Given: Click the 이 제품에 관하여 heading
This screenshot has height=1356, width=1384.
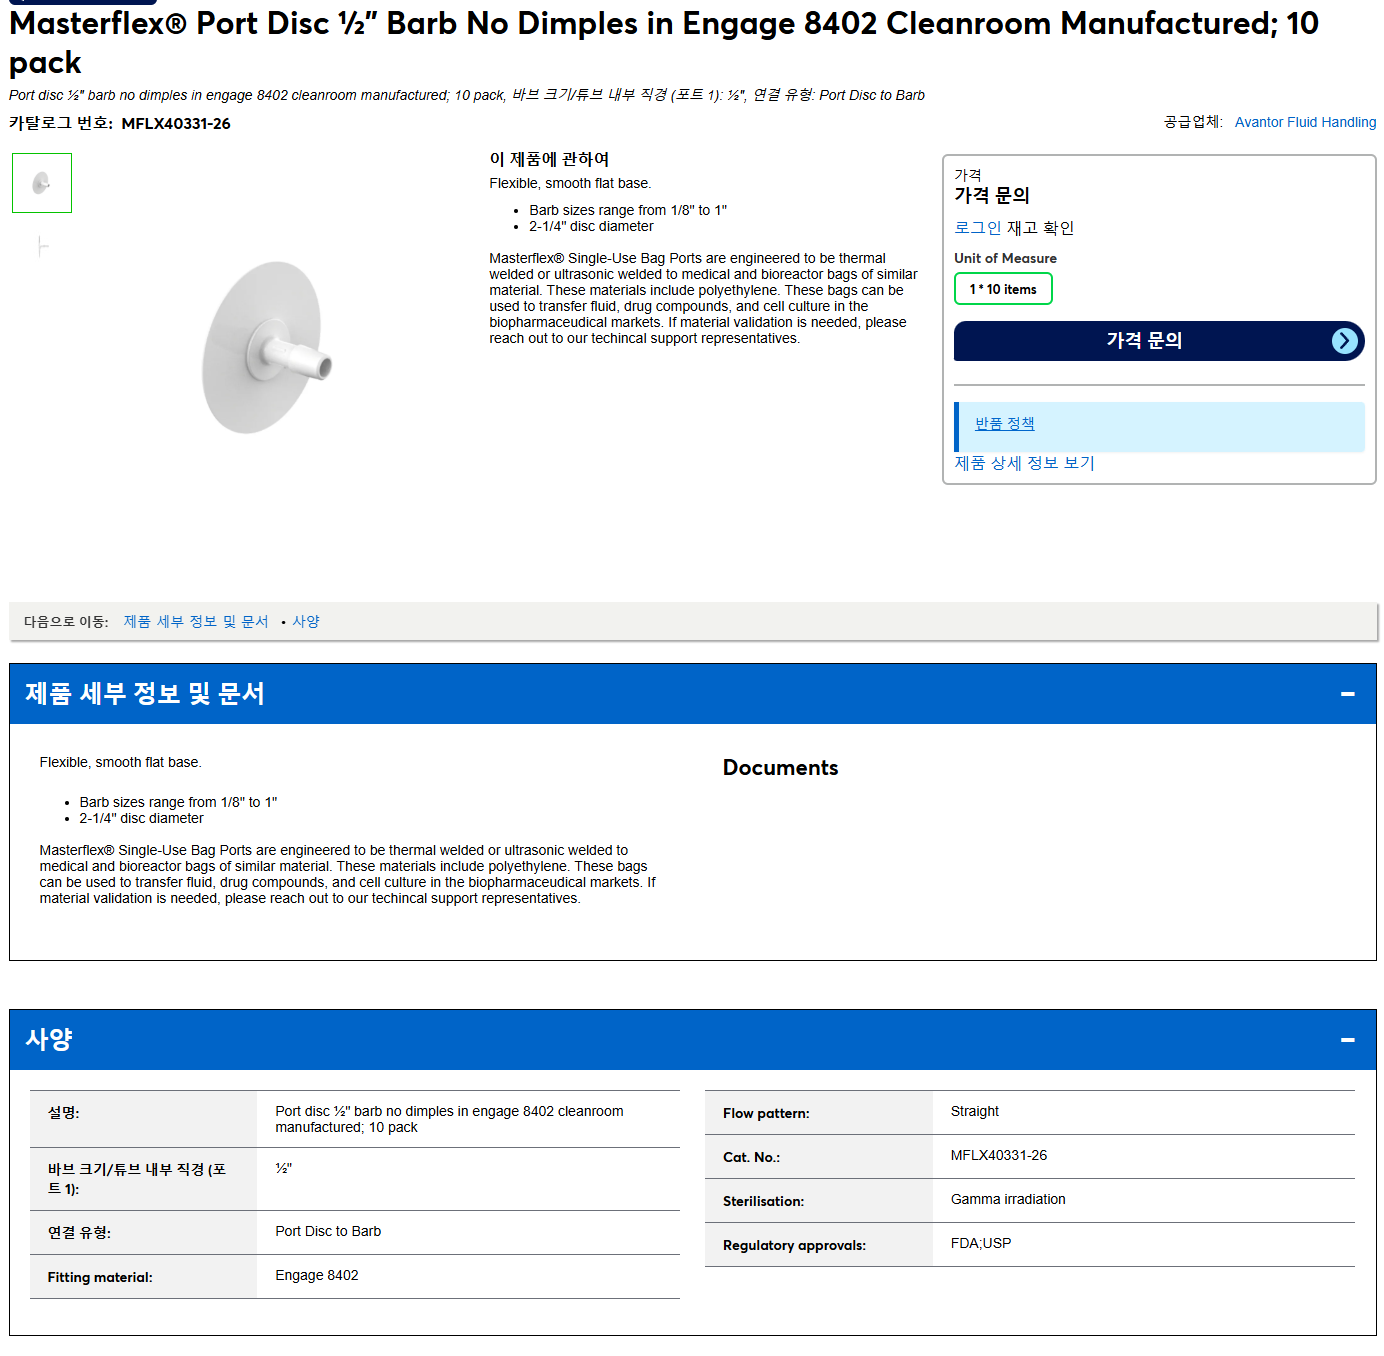Looking at the screenshot, I should click(x=549, y=159).
